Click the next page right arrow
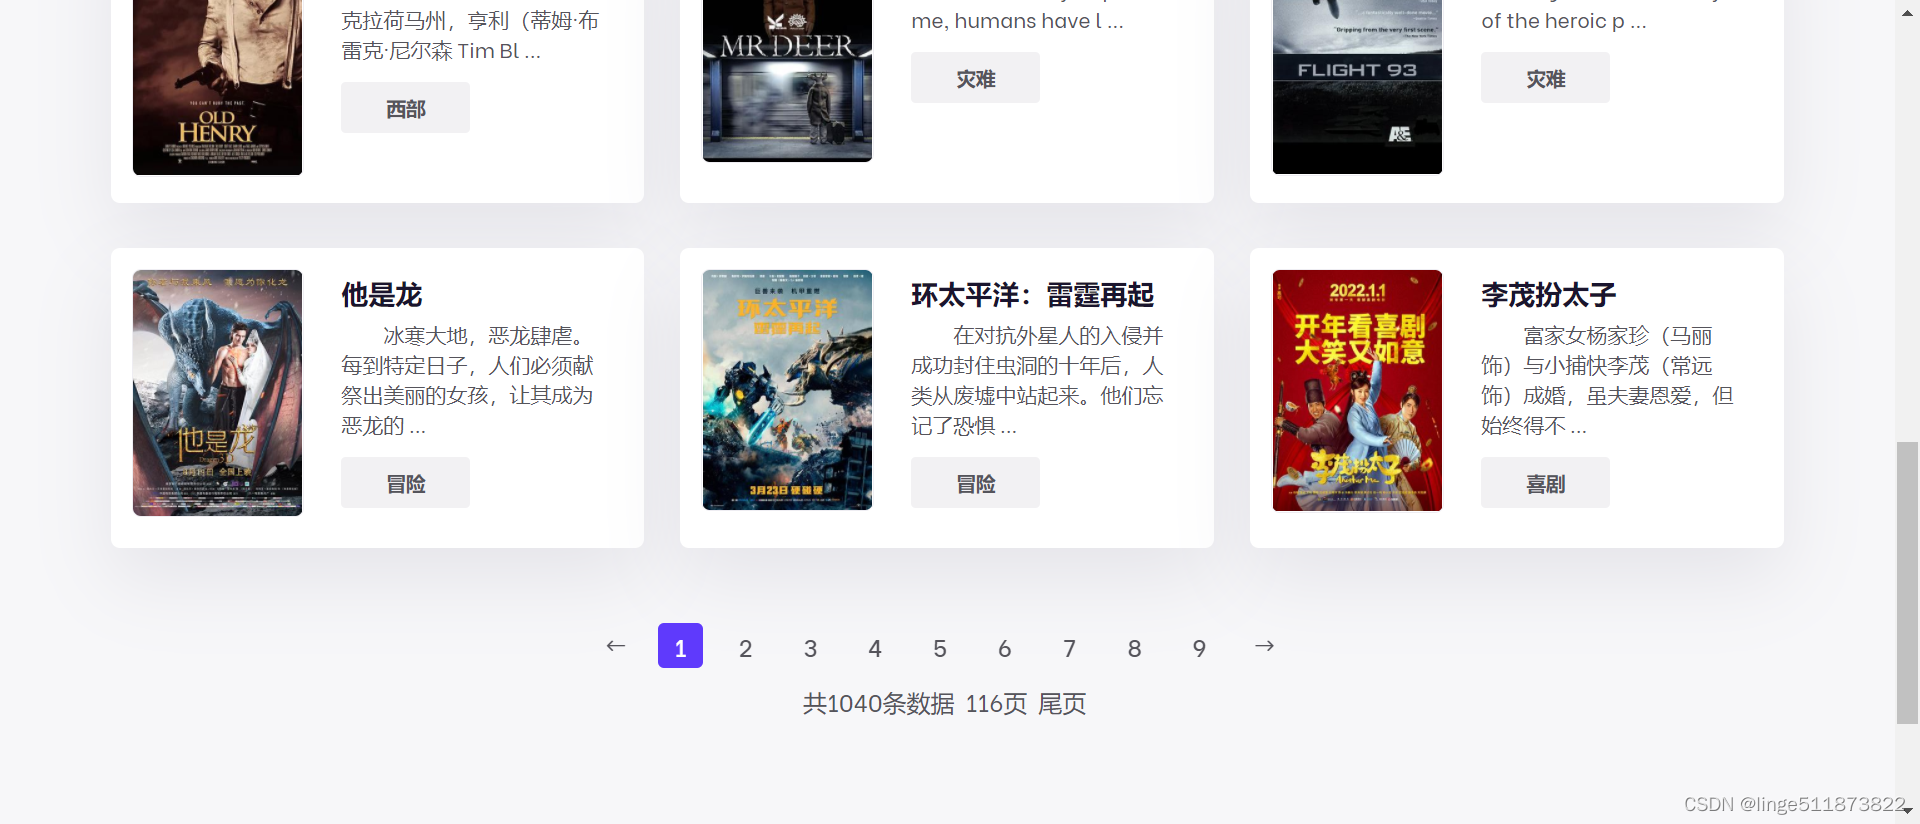Viewport: 1920px width, 824px height. pos(1264,646)
